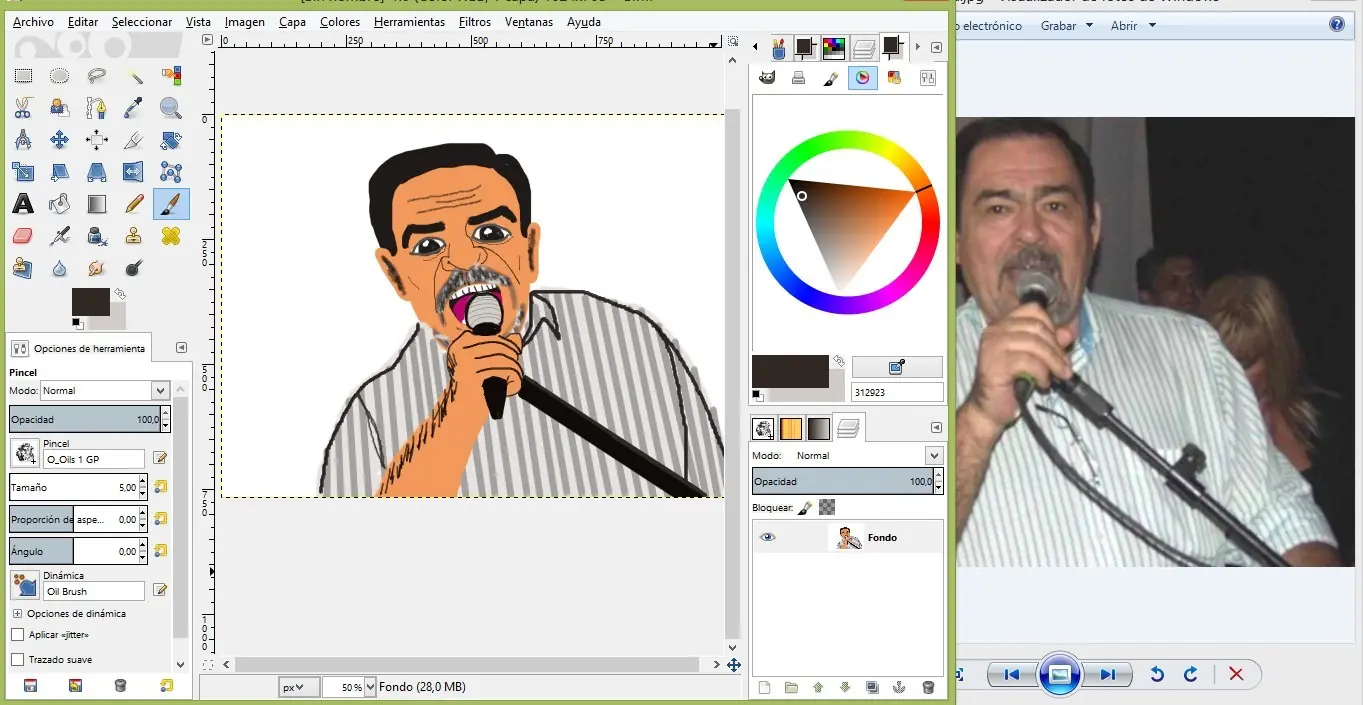Expand Opciones de dinámica section
1363x705 pixels.
[x=17, y=613]
